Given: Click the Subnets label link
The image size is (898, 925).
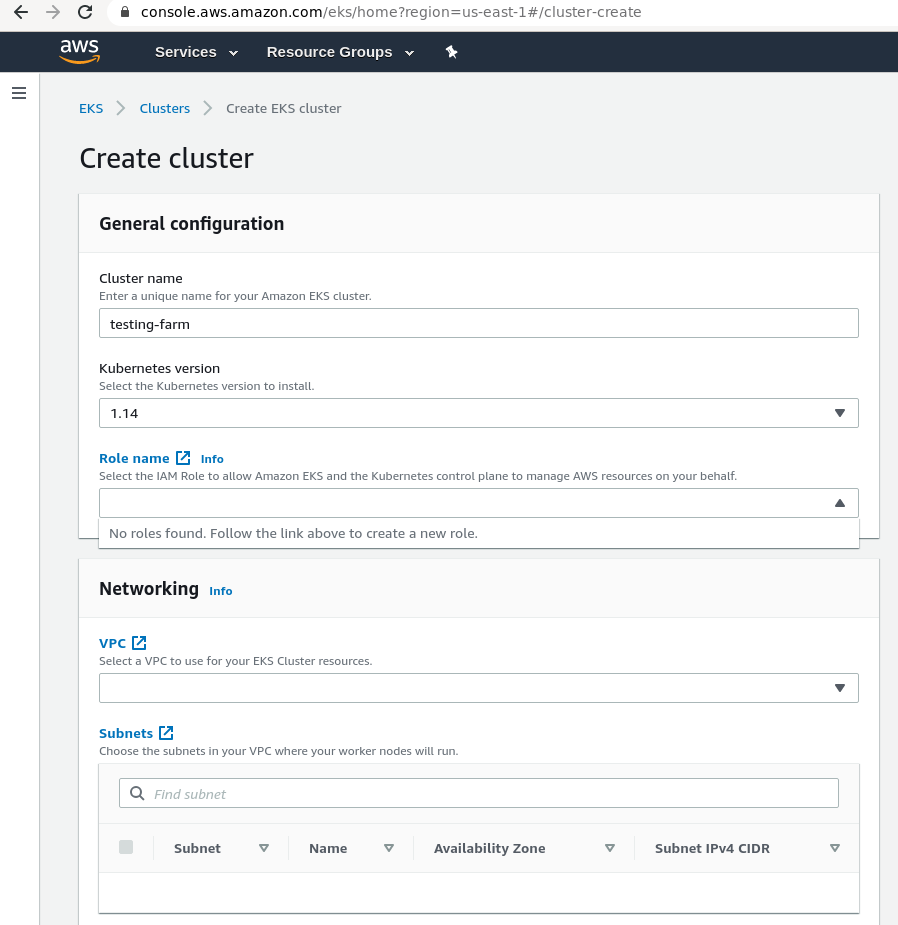Looking at the screenshot, I should tap(126, 733).
